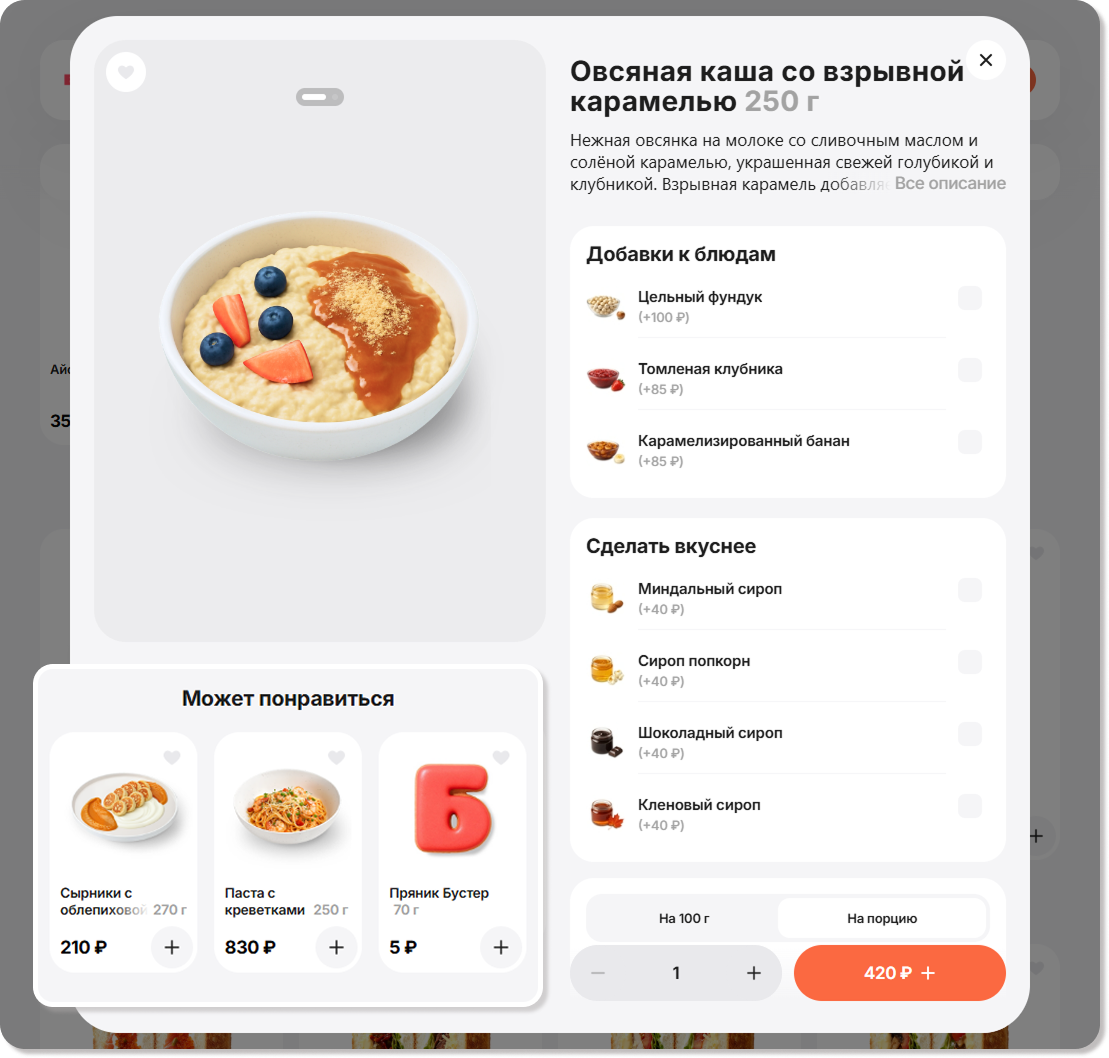Close the dish details dialog

point(986,60)
